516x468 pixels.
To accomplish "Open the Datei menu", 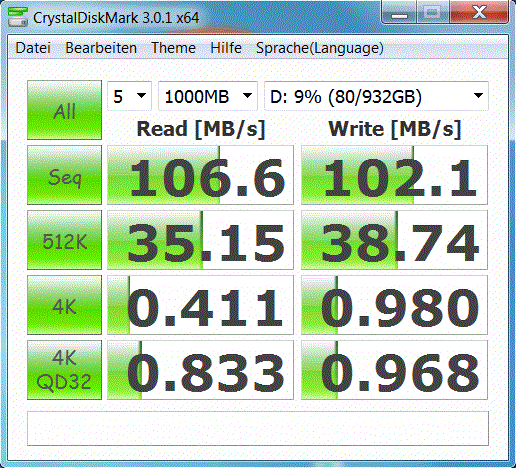I will pyautogui.click(x=33, y=48).
